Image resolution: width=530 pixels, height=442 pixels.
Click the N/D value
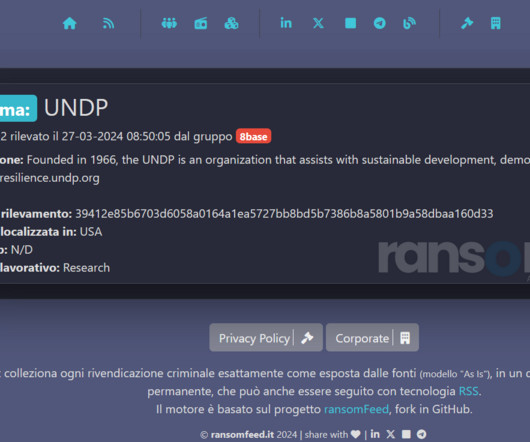(22, 250)
